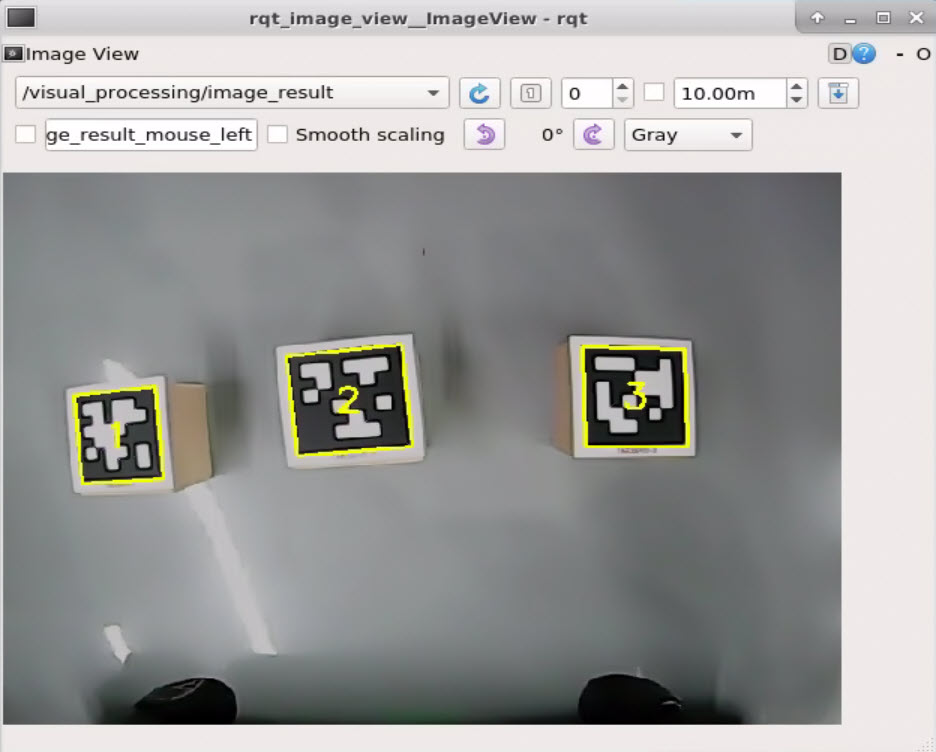Open the Gray color scheme dropdown
The image size is (936, 752).
pos(688,134)
